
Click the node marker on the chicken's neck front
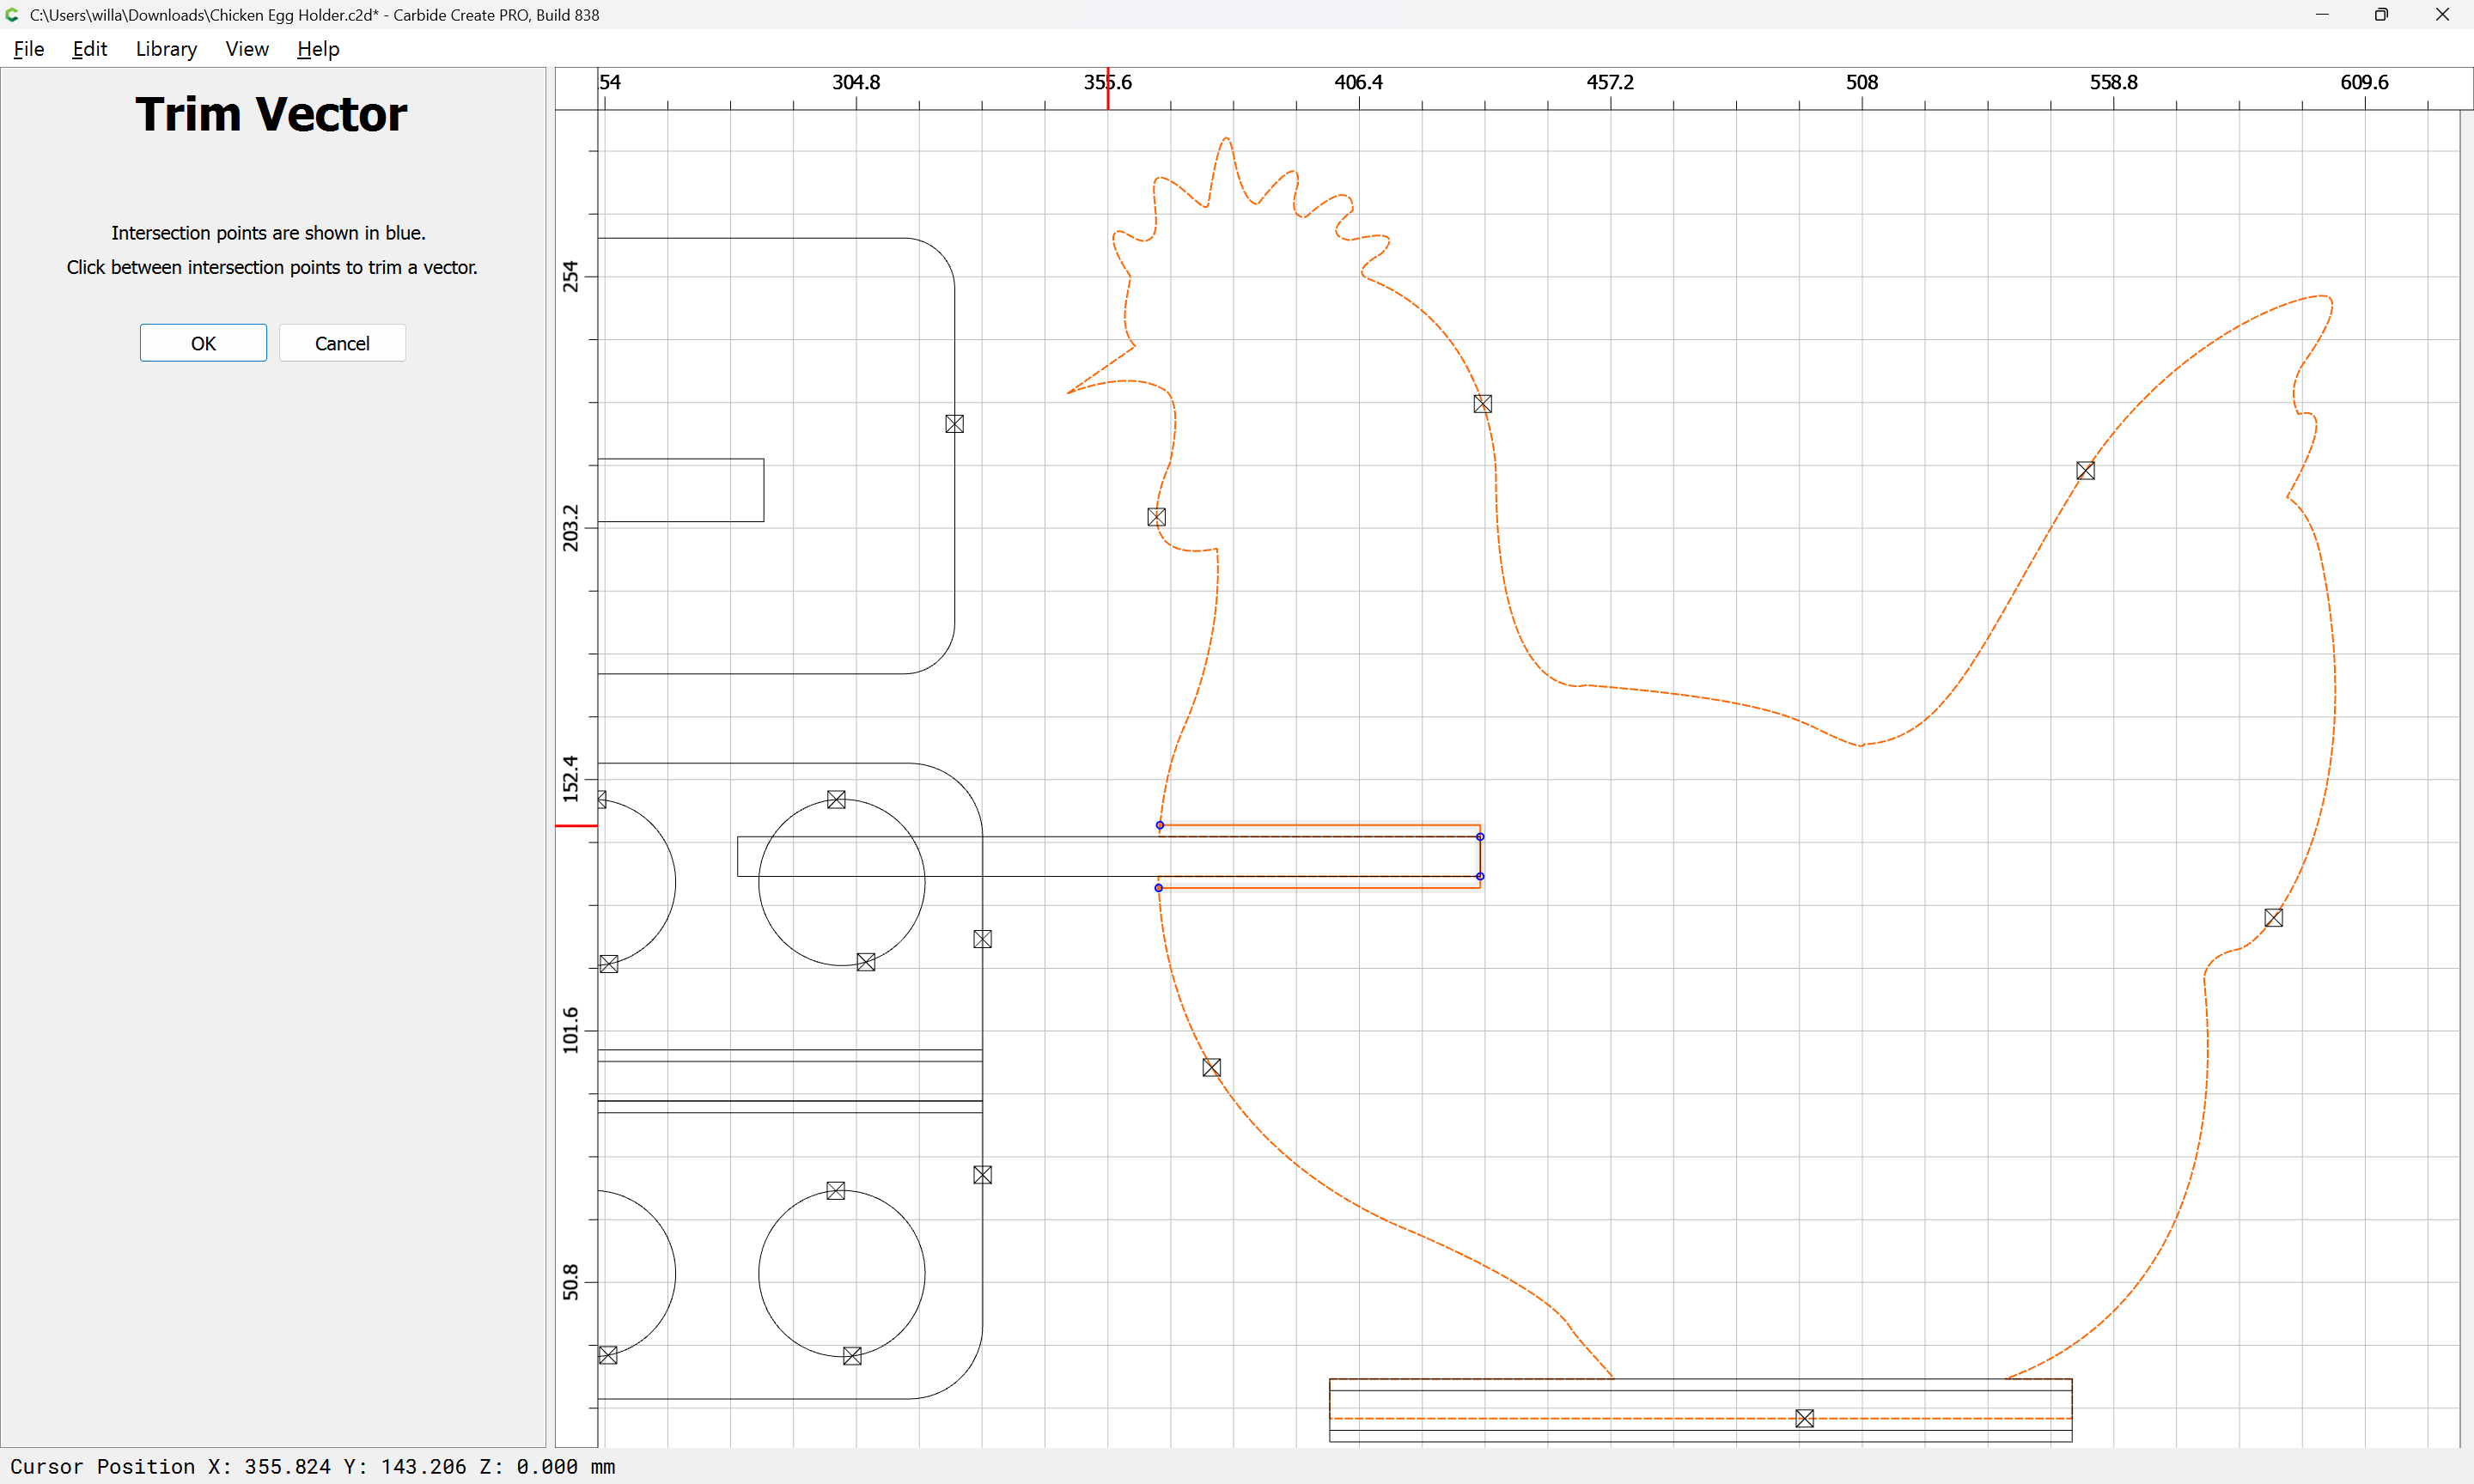1156,517
